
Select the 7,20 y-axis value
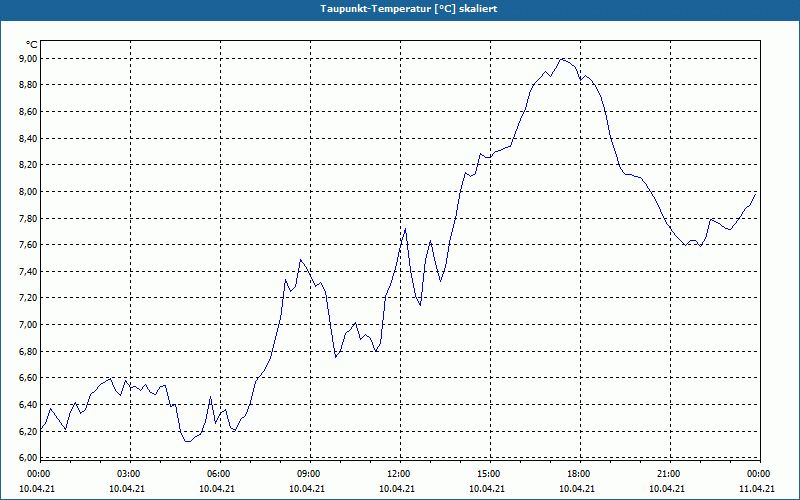pos(29,297)
